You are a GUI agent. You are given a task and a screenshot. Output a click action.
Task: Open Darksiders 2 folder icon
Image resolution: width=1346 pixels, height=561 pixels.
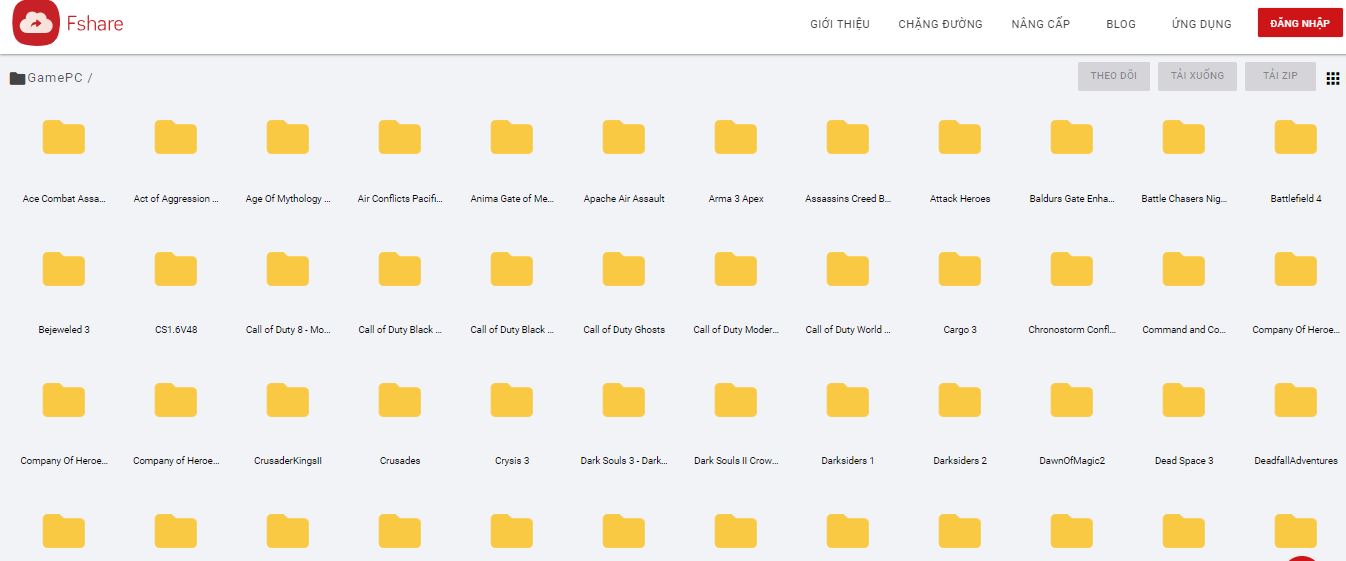coord(960,399)
